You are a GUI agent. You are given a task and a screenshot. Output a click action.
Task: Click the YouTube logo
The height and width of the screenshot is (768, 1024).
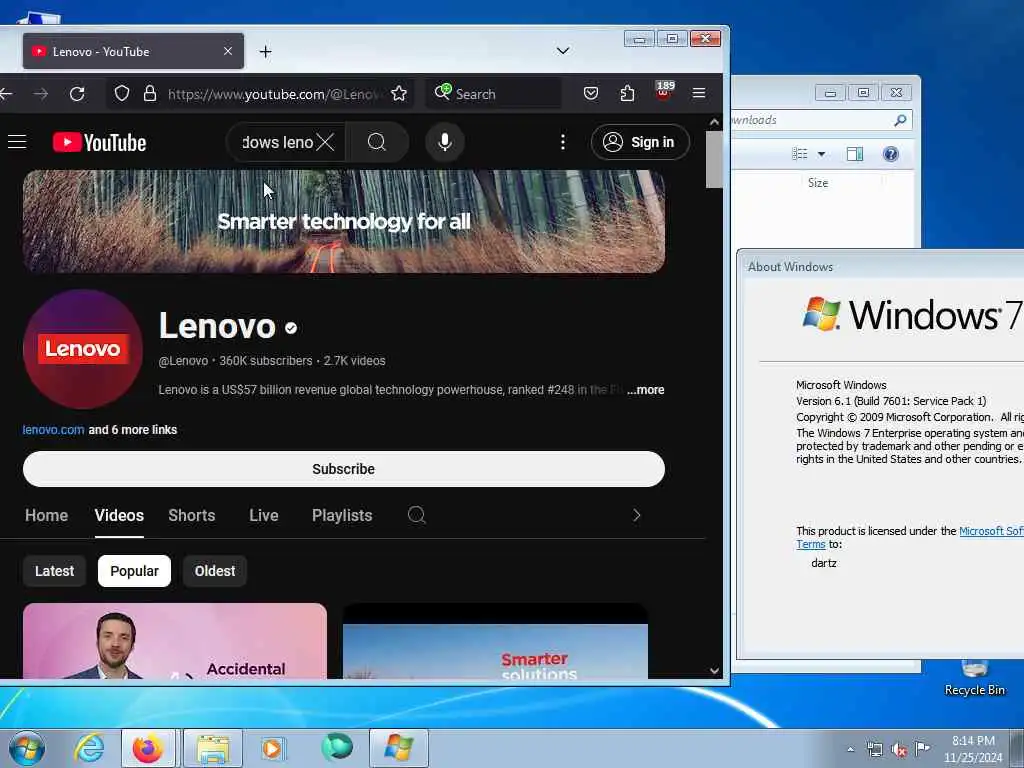point(99,142)
